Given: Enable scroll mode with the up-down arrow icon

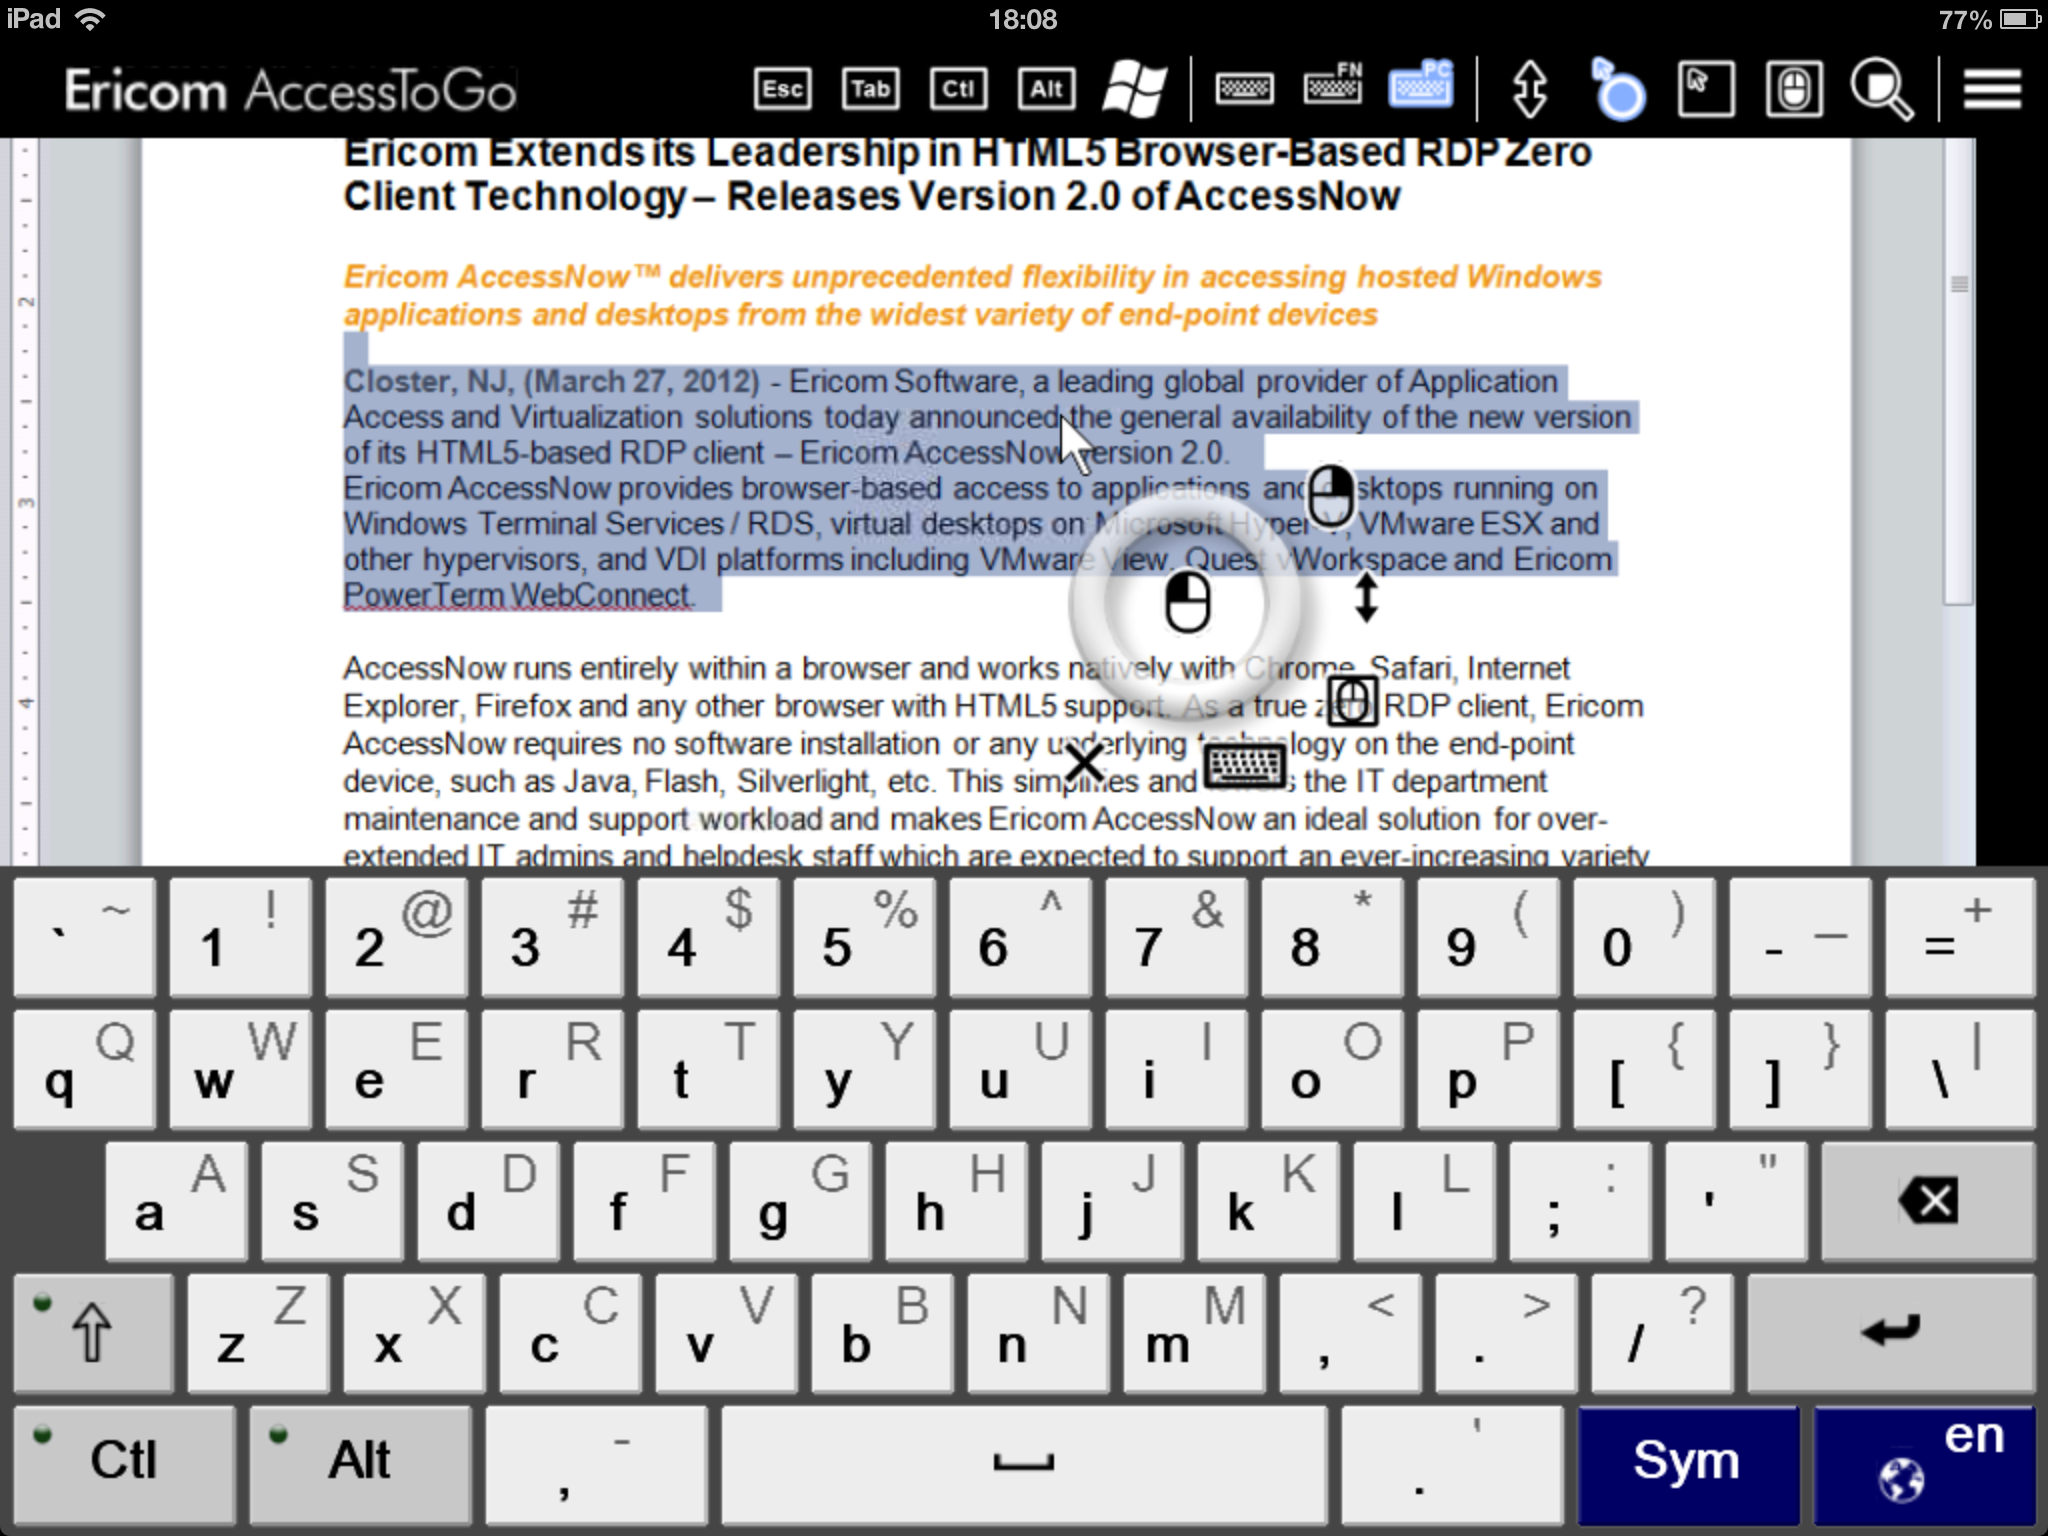Looking at the screenshot, I should coord(1530,90).
